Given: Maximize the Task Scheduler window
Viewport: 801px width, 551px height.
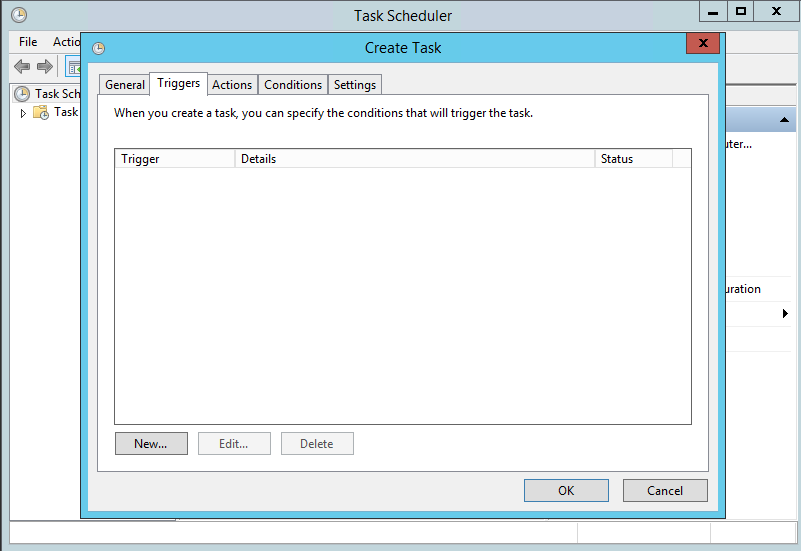Looking at the screenshot, I should pos(741,11).
